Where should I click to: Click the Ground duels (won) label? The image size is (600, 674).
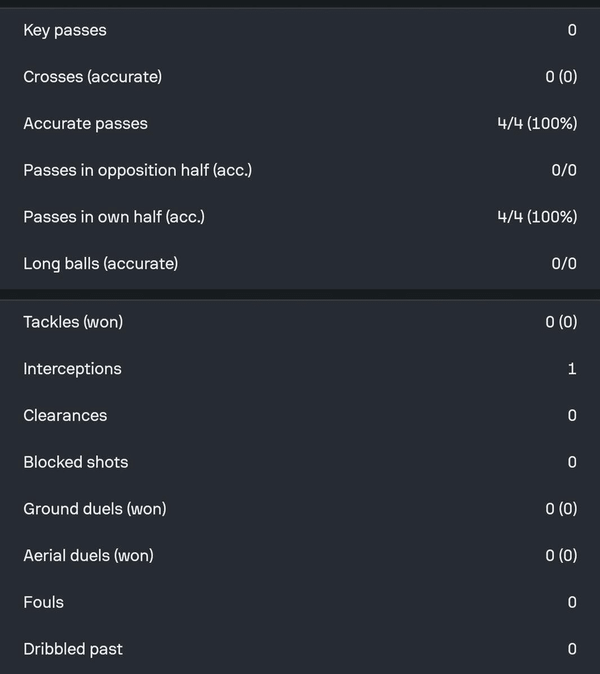pos(95,509)
